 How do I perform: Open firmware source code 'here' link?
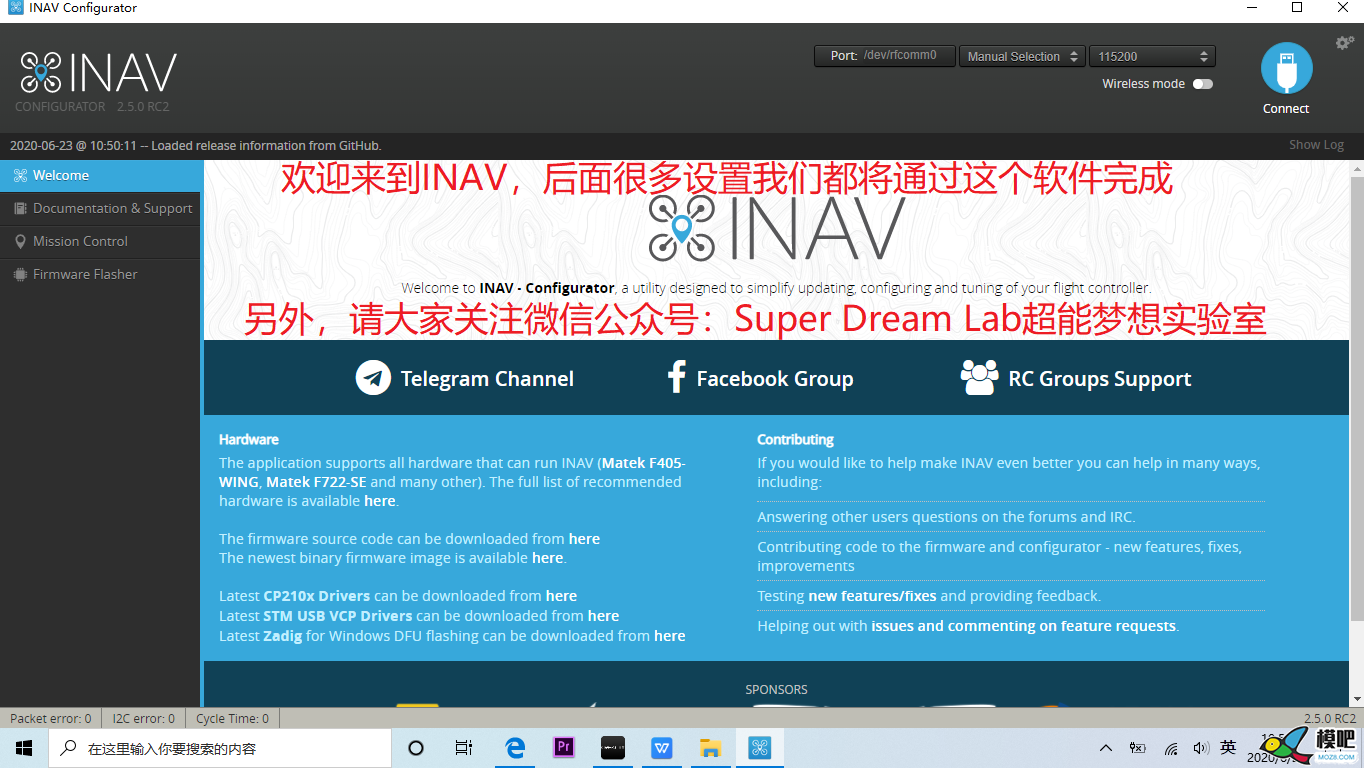click(x=584, y=539)
